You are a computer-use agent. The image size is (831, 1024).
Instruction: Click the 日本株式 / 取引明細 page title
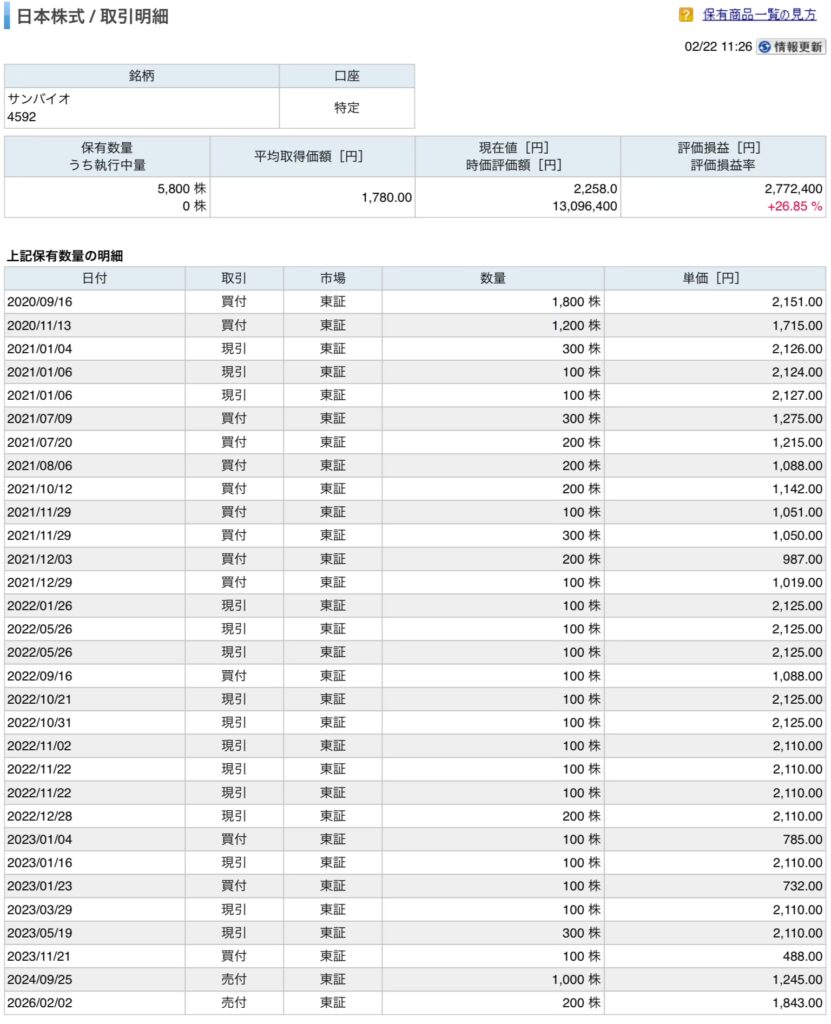pos(93,17)
